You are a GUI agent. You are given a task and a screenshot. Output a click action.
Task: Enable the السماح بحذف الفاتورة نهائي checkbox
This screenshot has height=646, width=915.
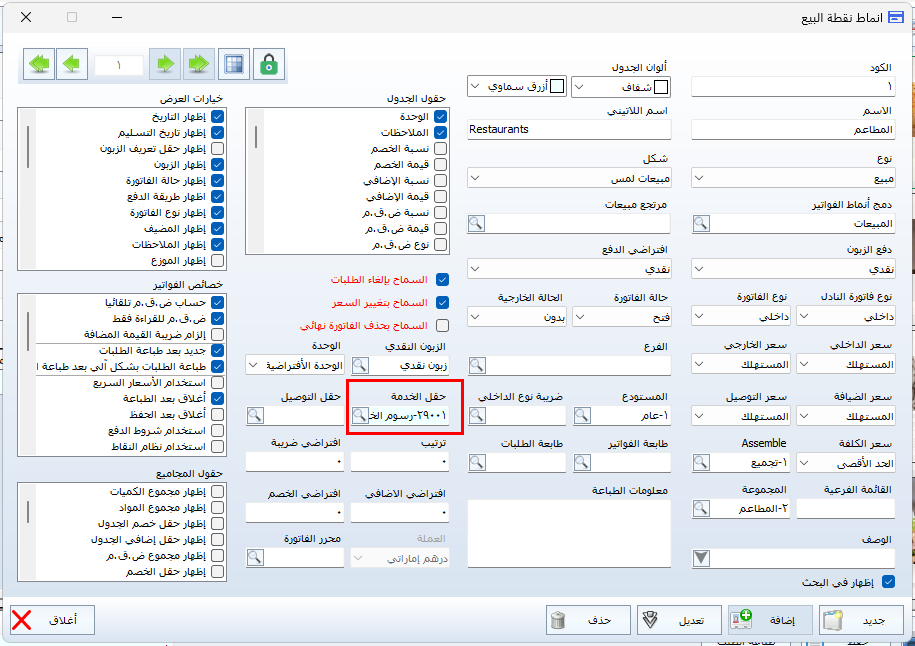point(442,325)
